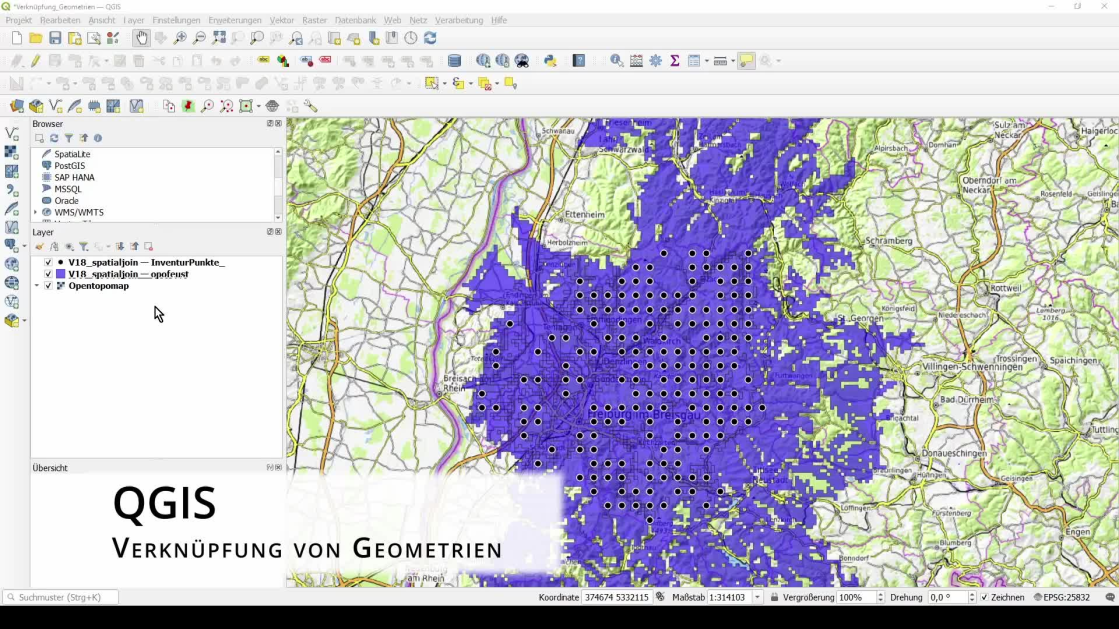
Task: Open DB Manager database cylinder icon
Action: click(x=454, y=61)
